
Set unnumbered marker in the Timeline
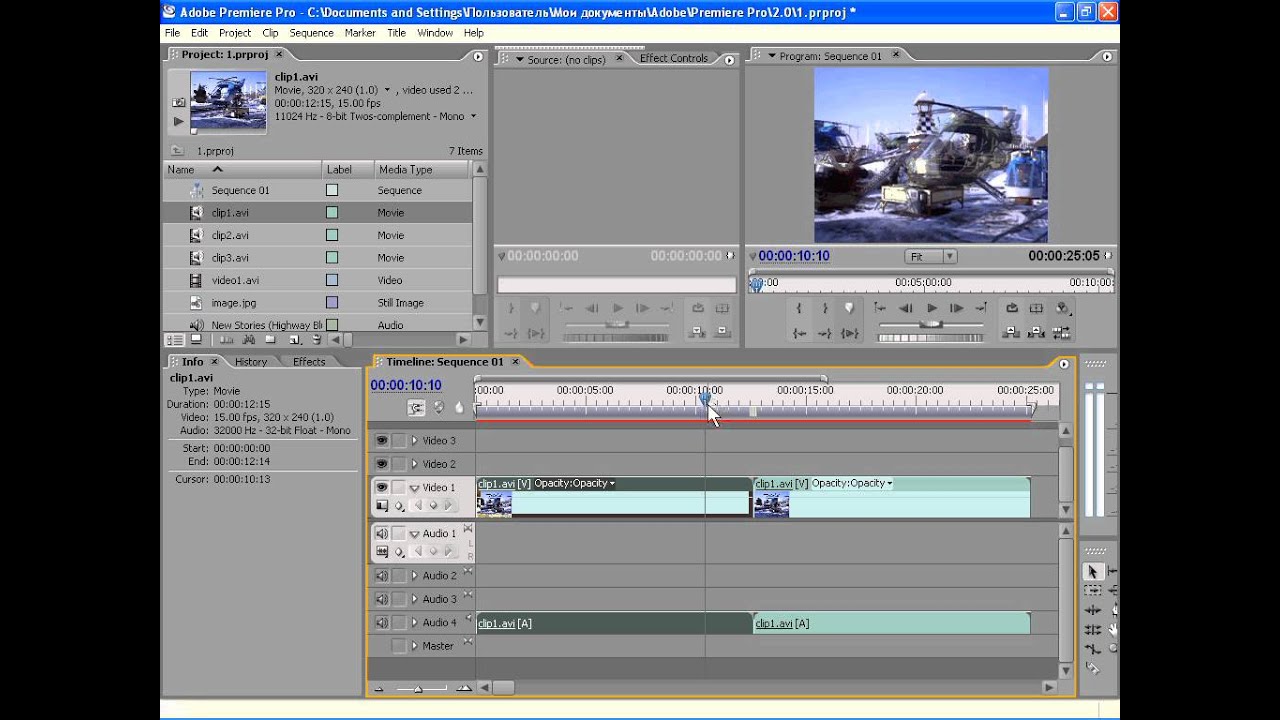[x=459, y=408]
